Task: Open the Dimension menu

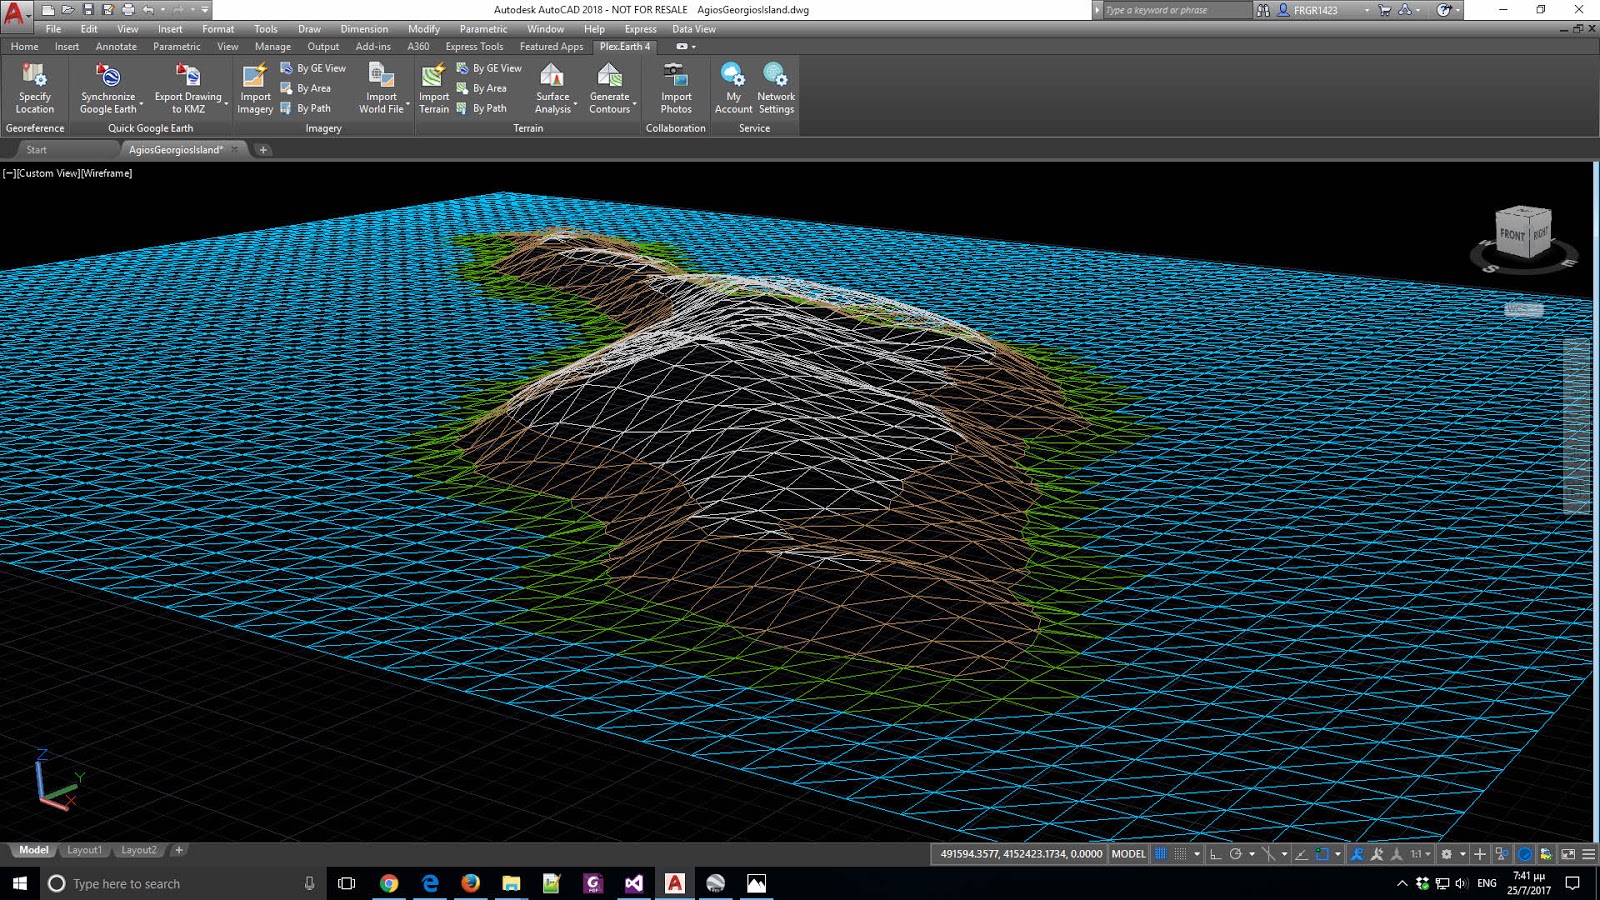Action: pos(364,29)
